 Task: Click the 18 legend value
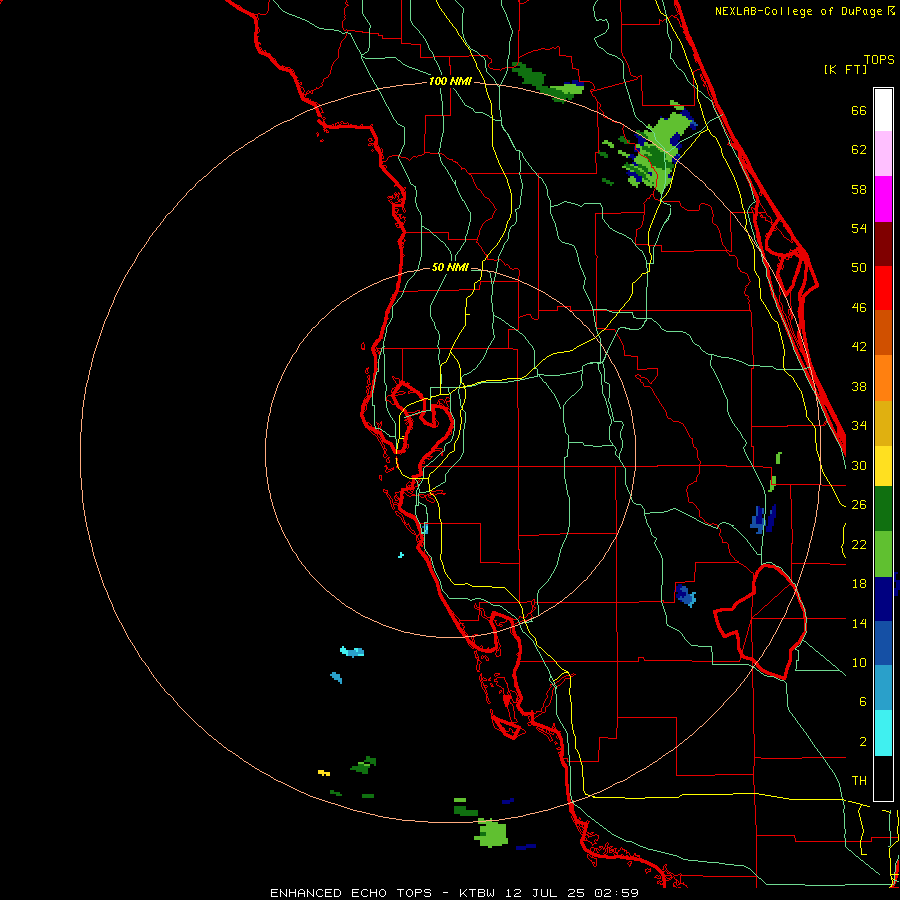859,584
